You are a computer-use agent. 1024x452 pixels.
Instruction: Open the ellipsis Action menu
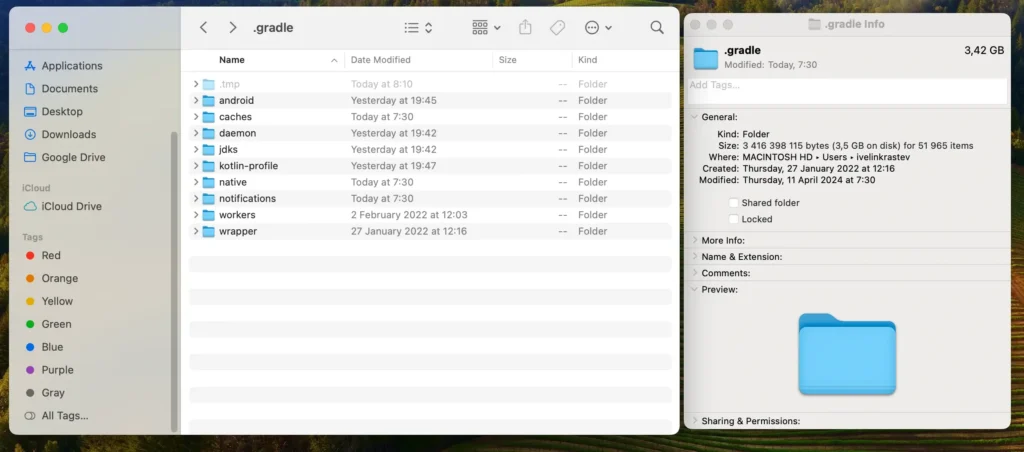click(597, 28)
